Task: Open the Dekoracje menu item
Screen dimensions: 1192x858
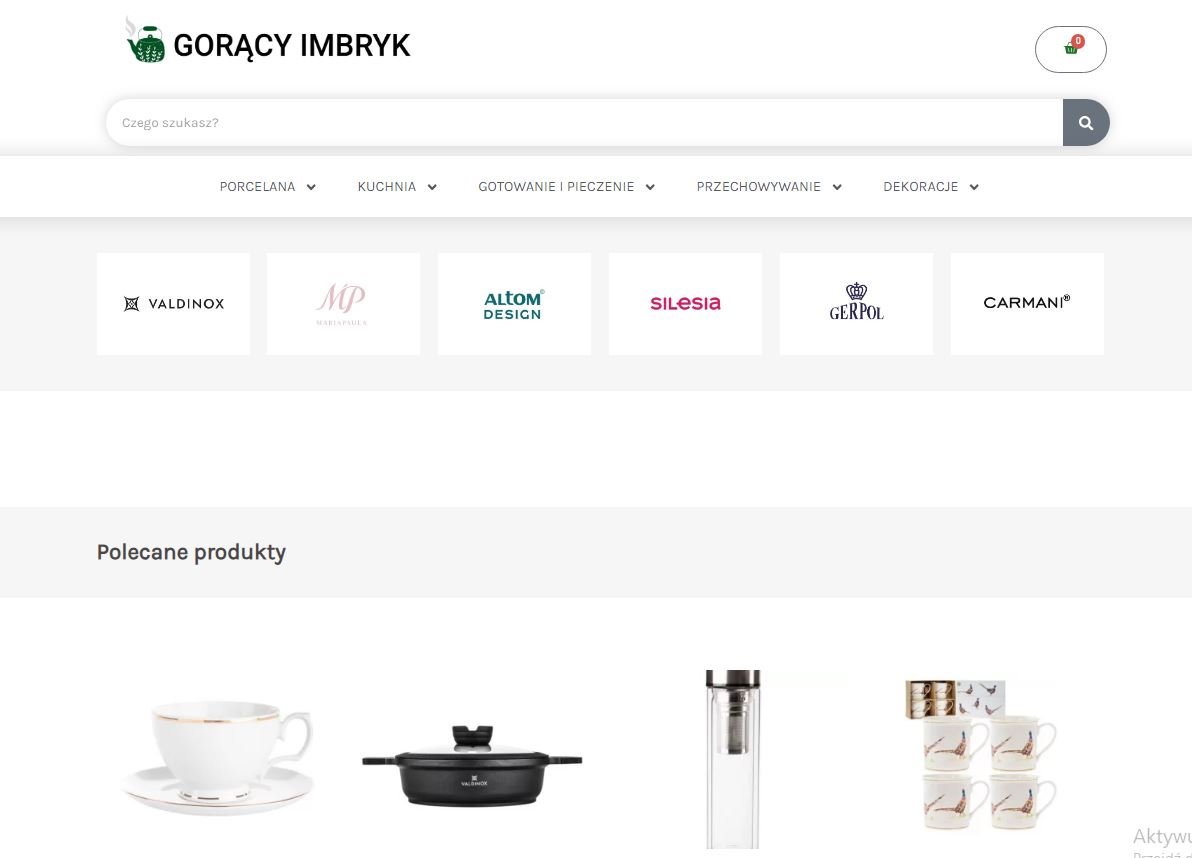Action: coord(921,187)
